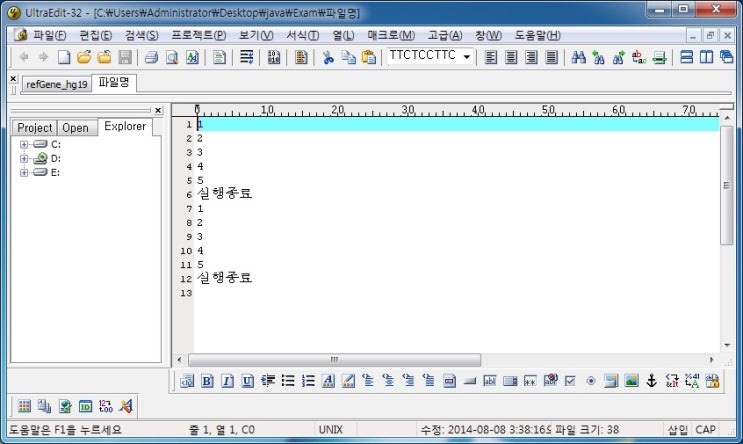Viewport: 743px width, 444px height.
Task: Justify text with the toolbar icon
Action: 551,57
